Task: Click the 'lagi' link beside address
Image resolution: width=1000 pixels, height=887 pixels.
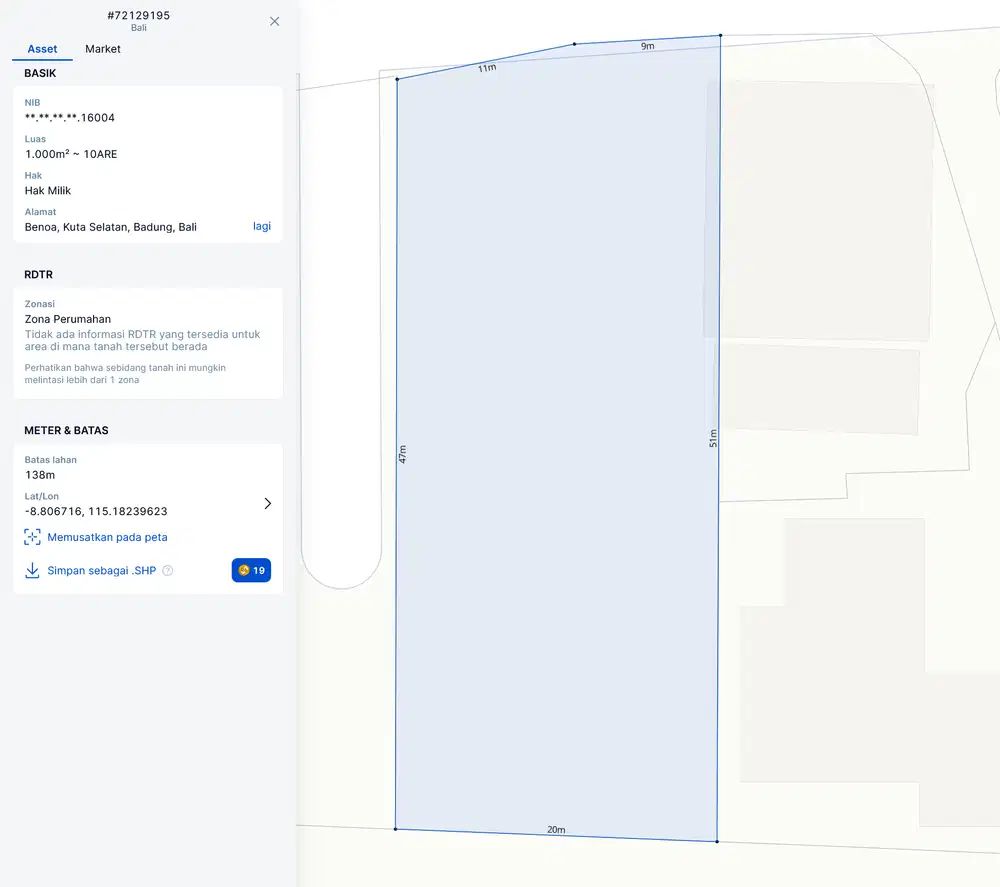Action: [x=261, y=226]
